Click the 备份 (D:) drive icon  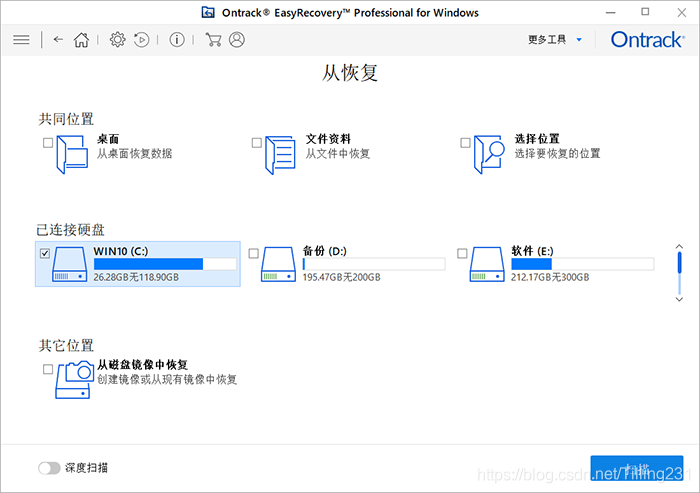278,264
